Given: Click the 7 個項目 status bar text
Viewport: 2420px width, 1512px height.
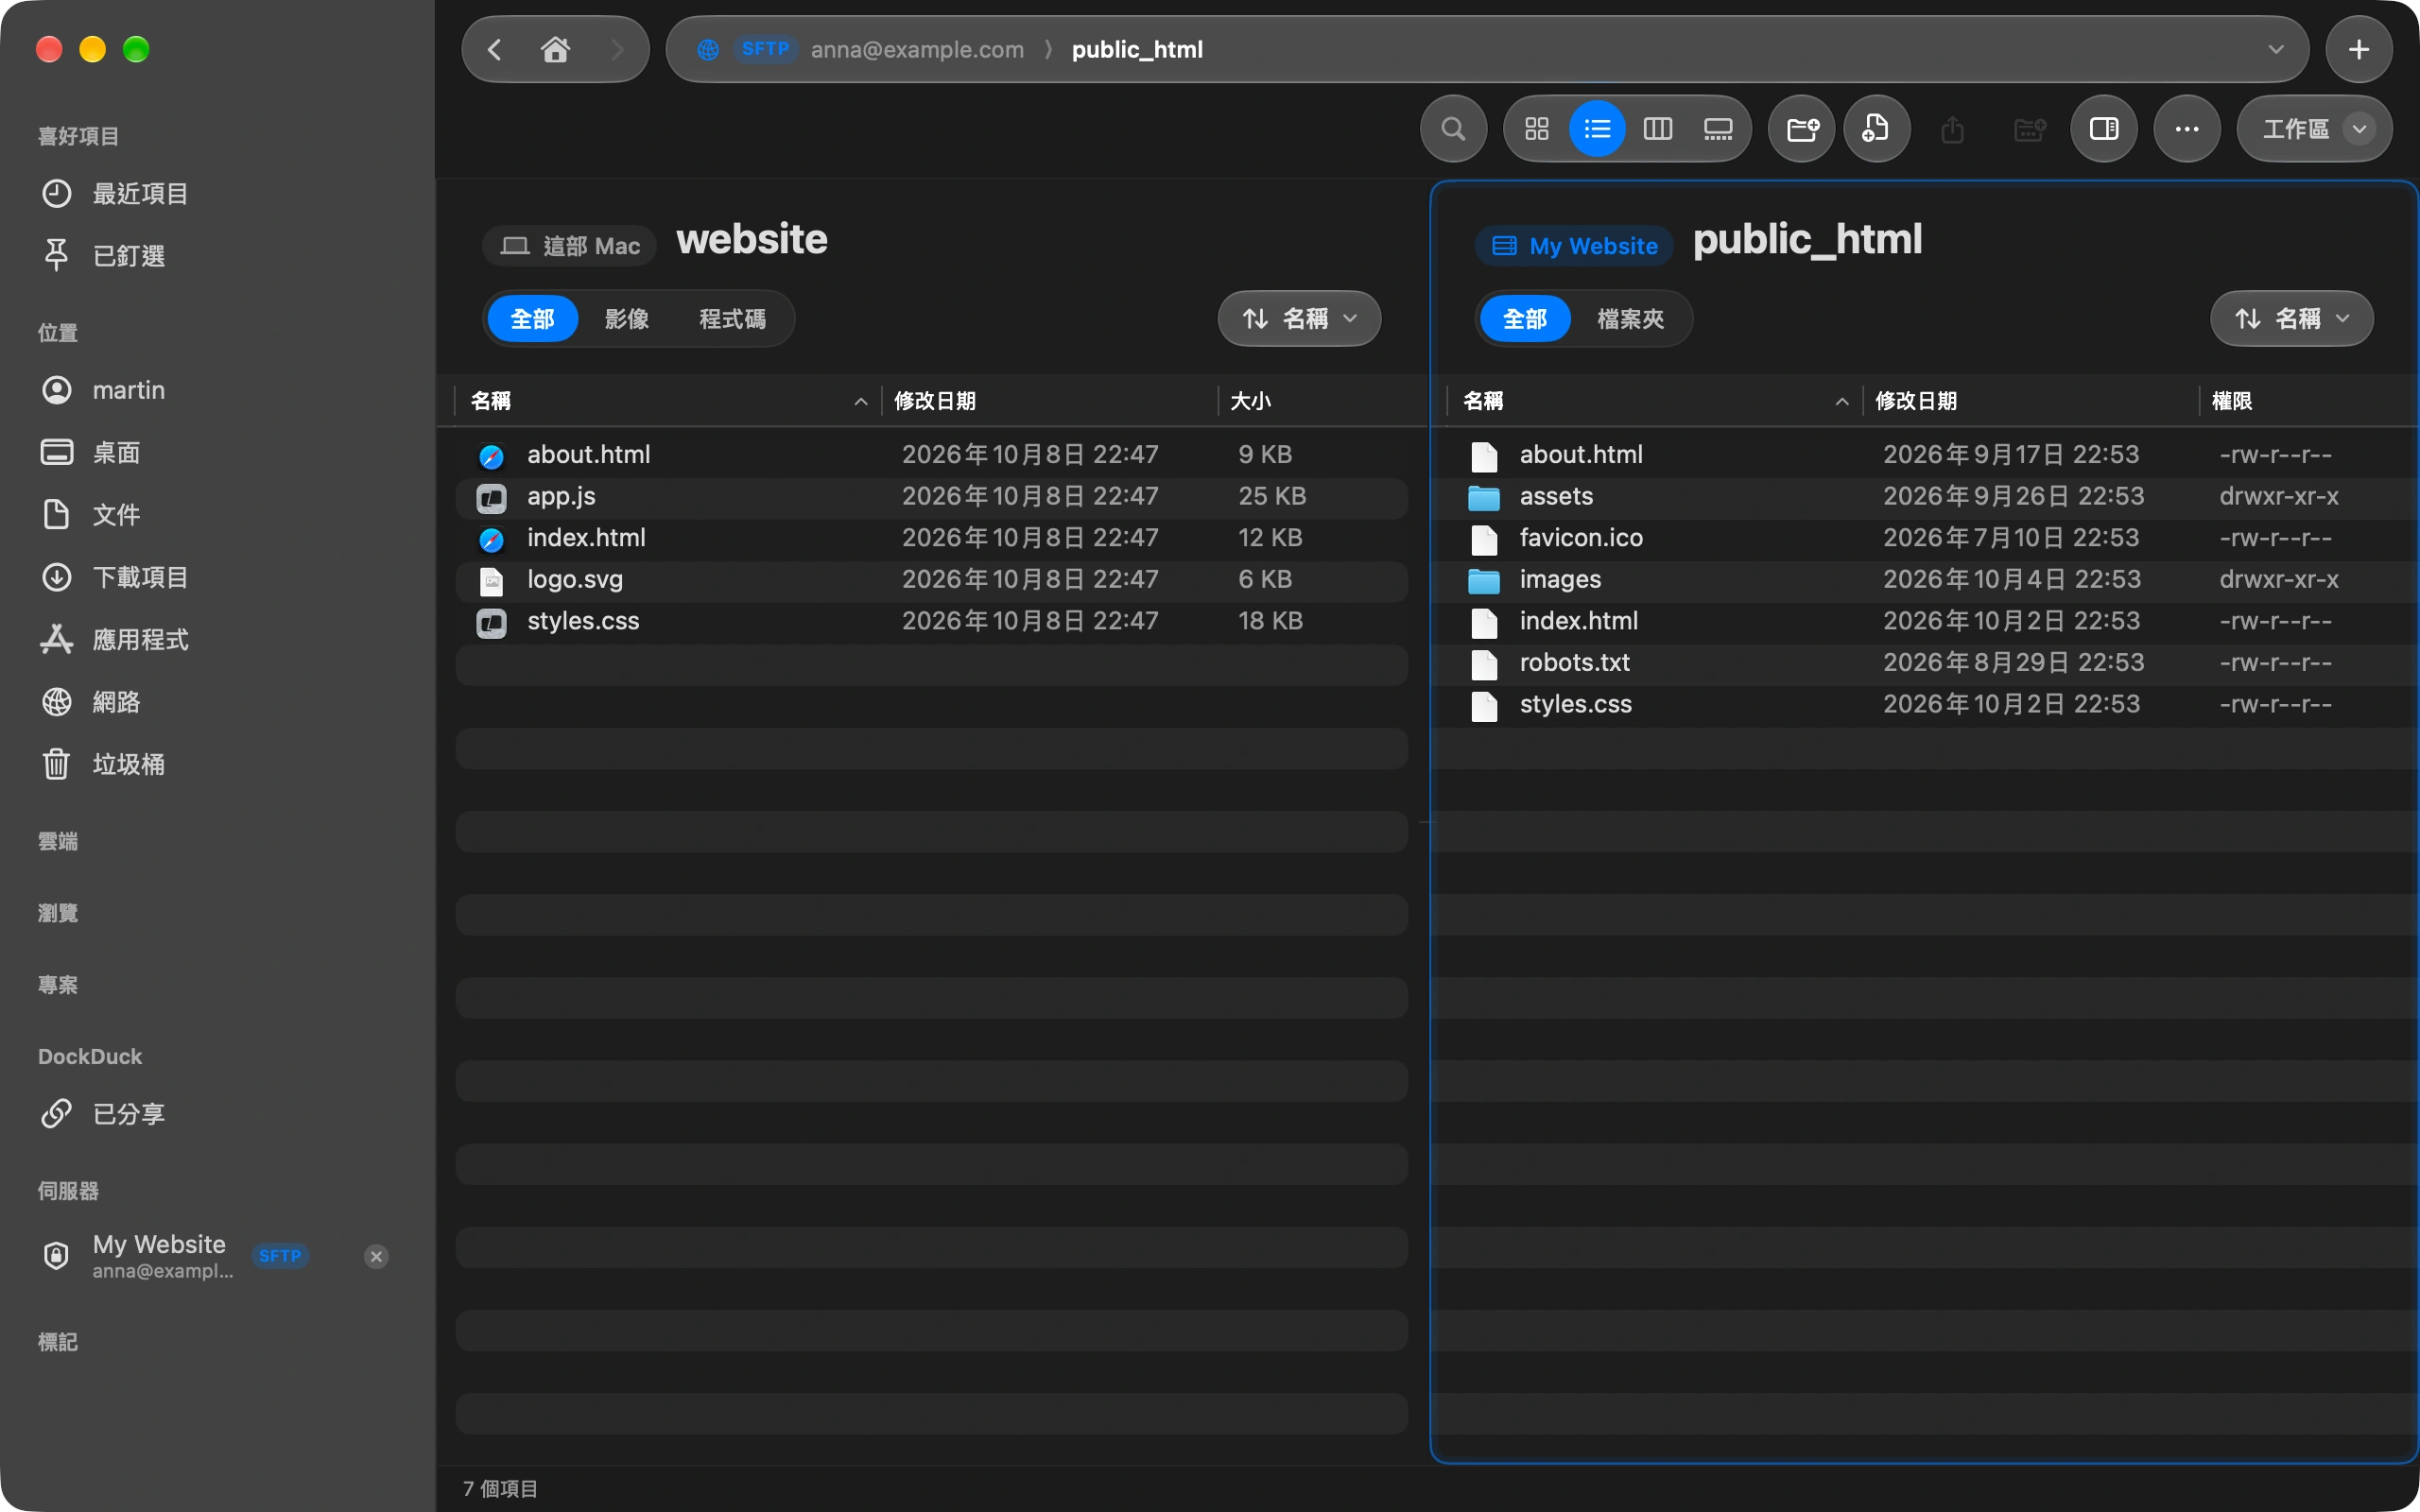Looking at the screenshot, I should point(500,1489).
